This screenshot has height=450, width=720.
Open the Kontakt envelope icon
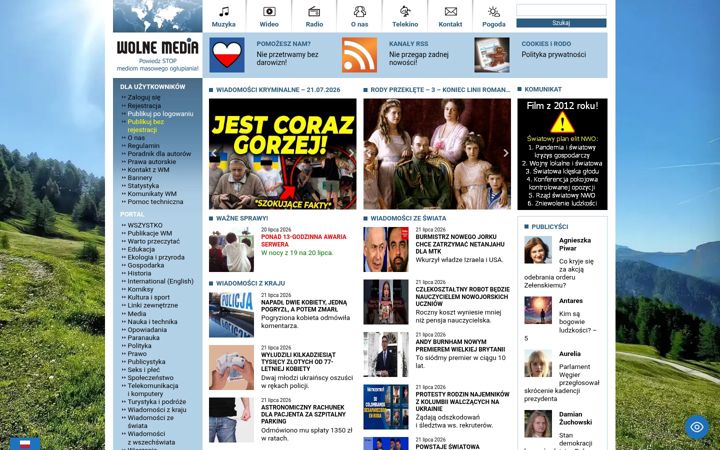450,11
